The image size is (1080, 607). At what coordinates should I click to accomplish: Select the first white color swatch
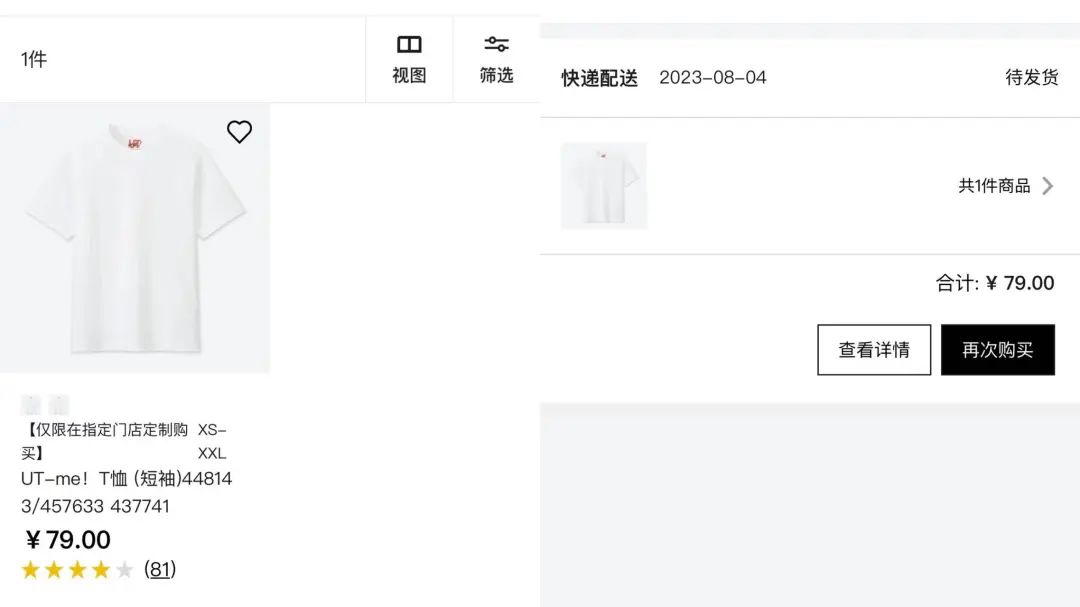30,404
